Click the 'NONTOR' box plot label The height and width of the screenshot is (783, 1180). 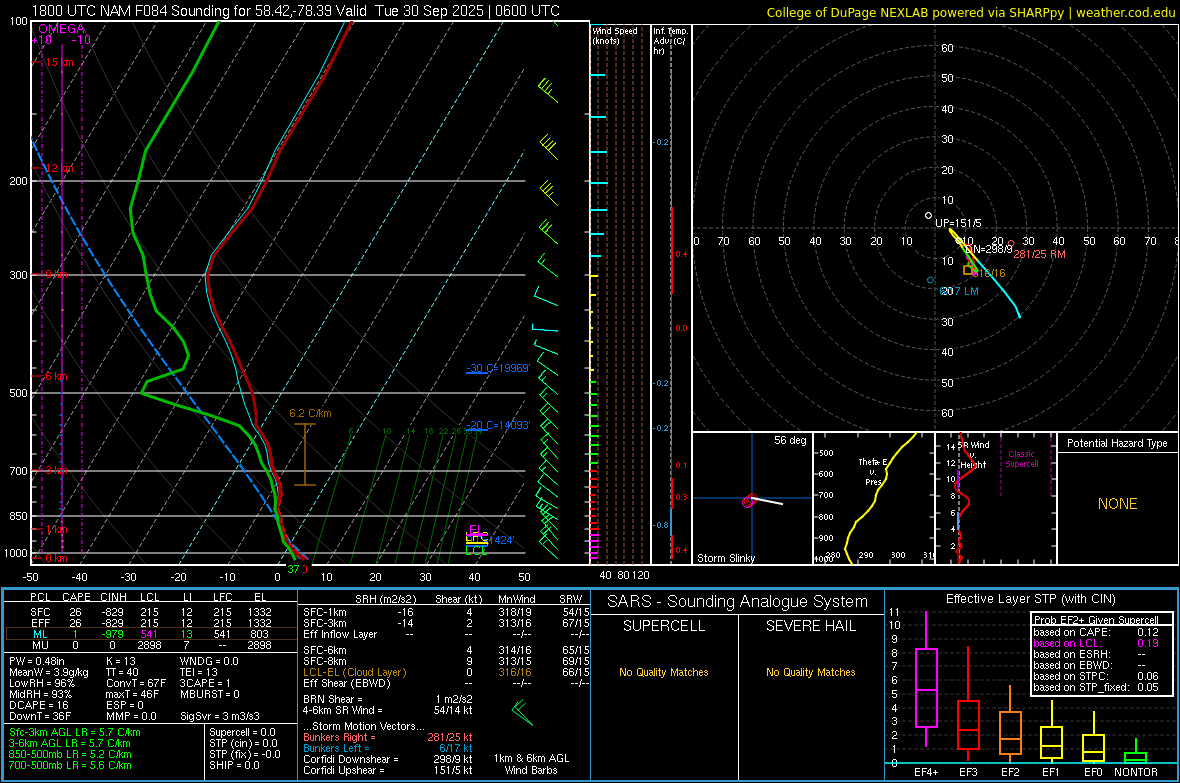1136,772
